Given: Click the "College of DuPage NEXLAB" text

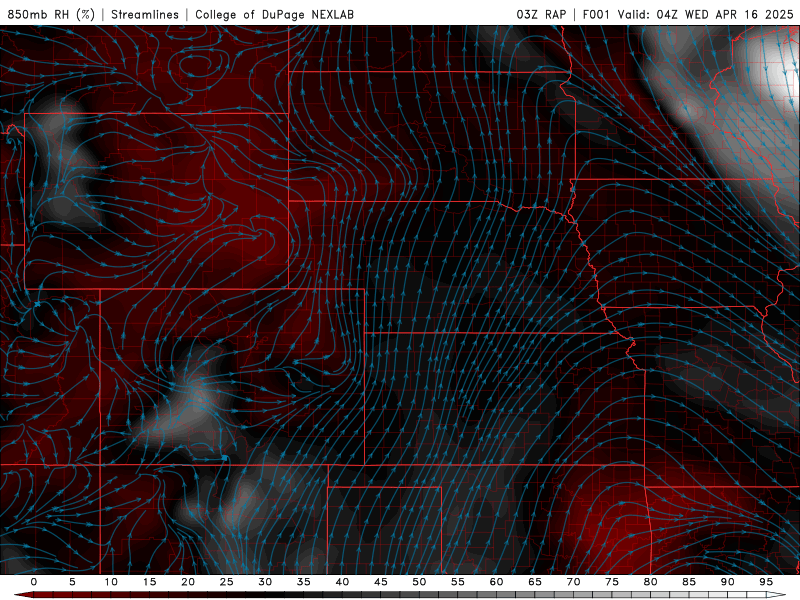Looking at the screenshot, I should [274, 14].
